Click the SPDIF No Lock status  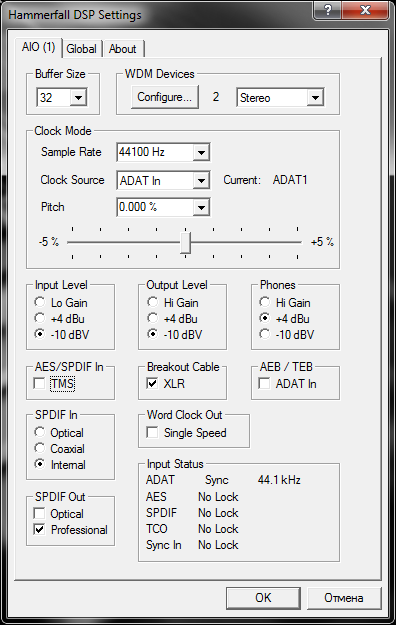[x=218, y=513]
